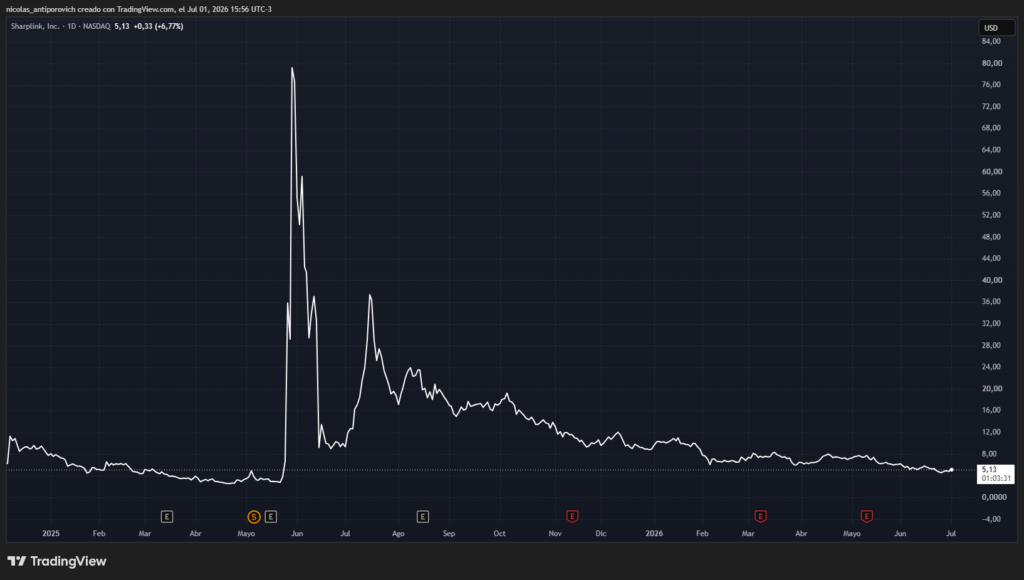Screen dimensions: 1024x580
Task: Open the earnings E marker between Mar and Abr 2025
Action: coord(167,517)
